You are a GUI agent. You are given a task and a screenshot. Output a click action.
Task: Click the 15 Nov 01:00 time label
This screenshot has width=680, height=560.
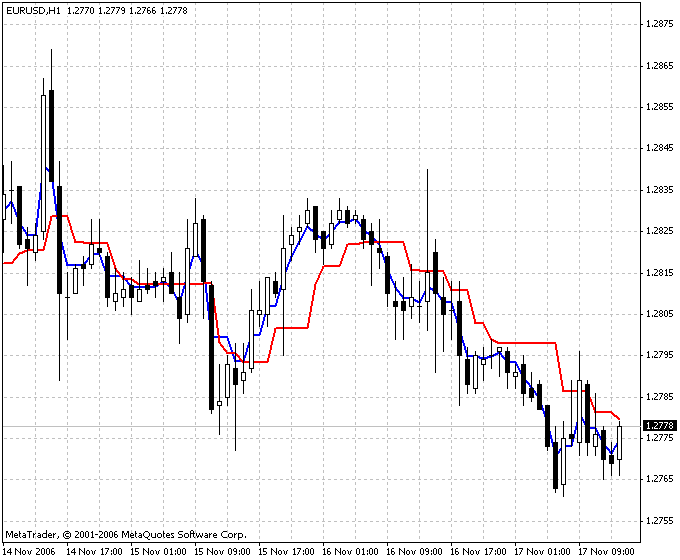[x=157, y=551]
